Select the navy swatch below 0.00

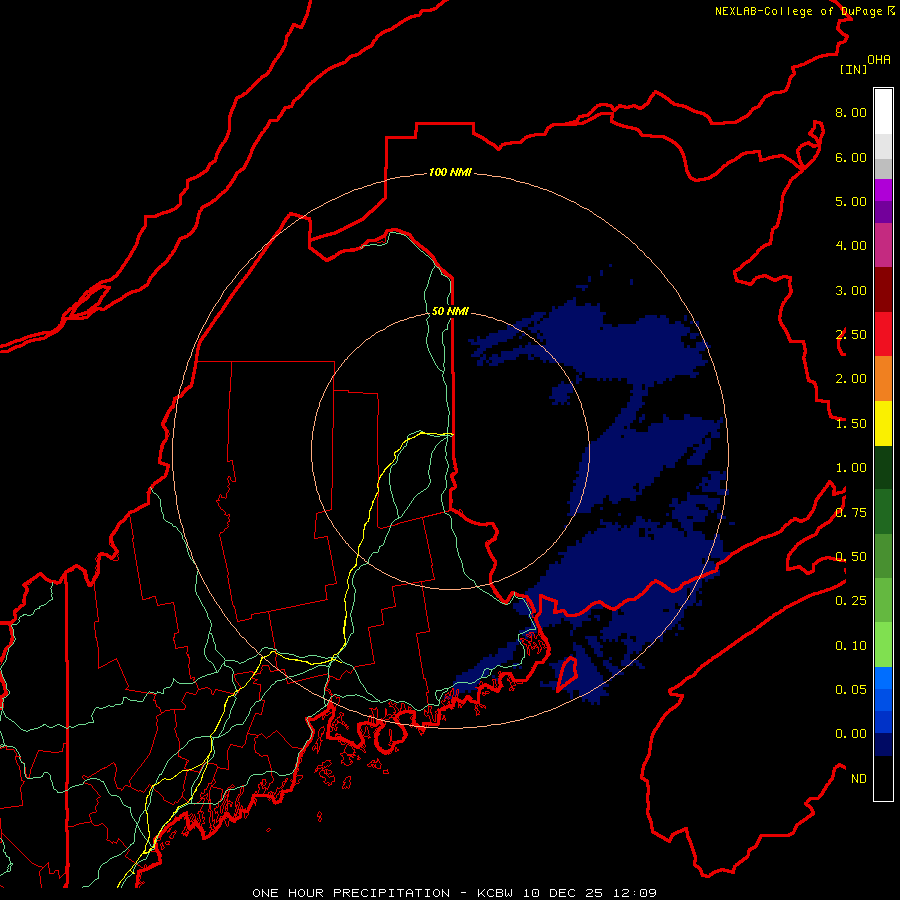(x=883, y=744)
